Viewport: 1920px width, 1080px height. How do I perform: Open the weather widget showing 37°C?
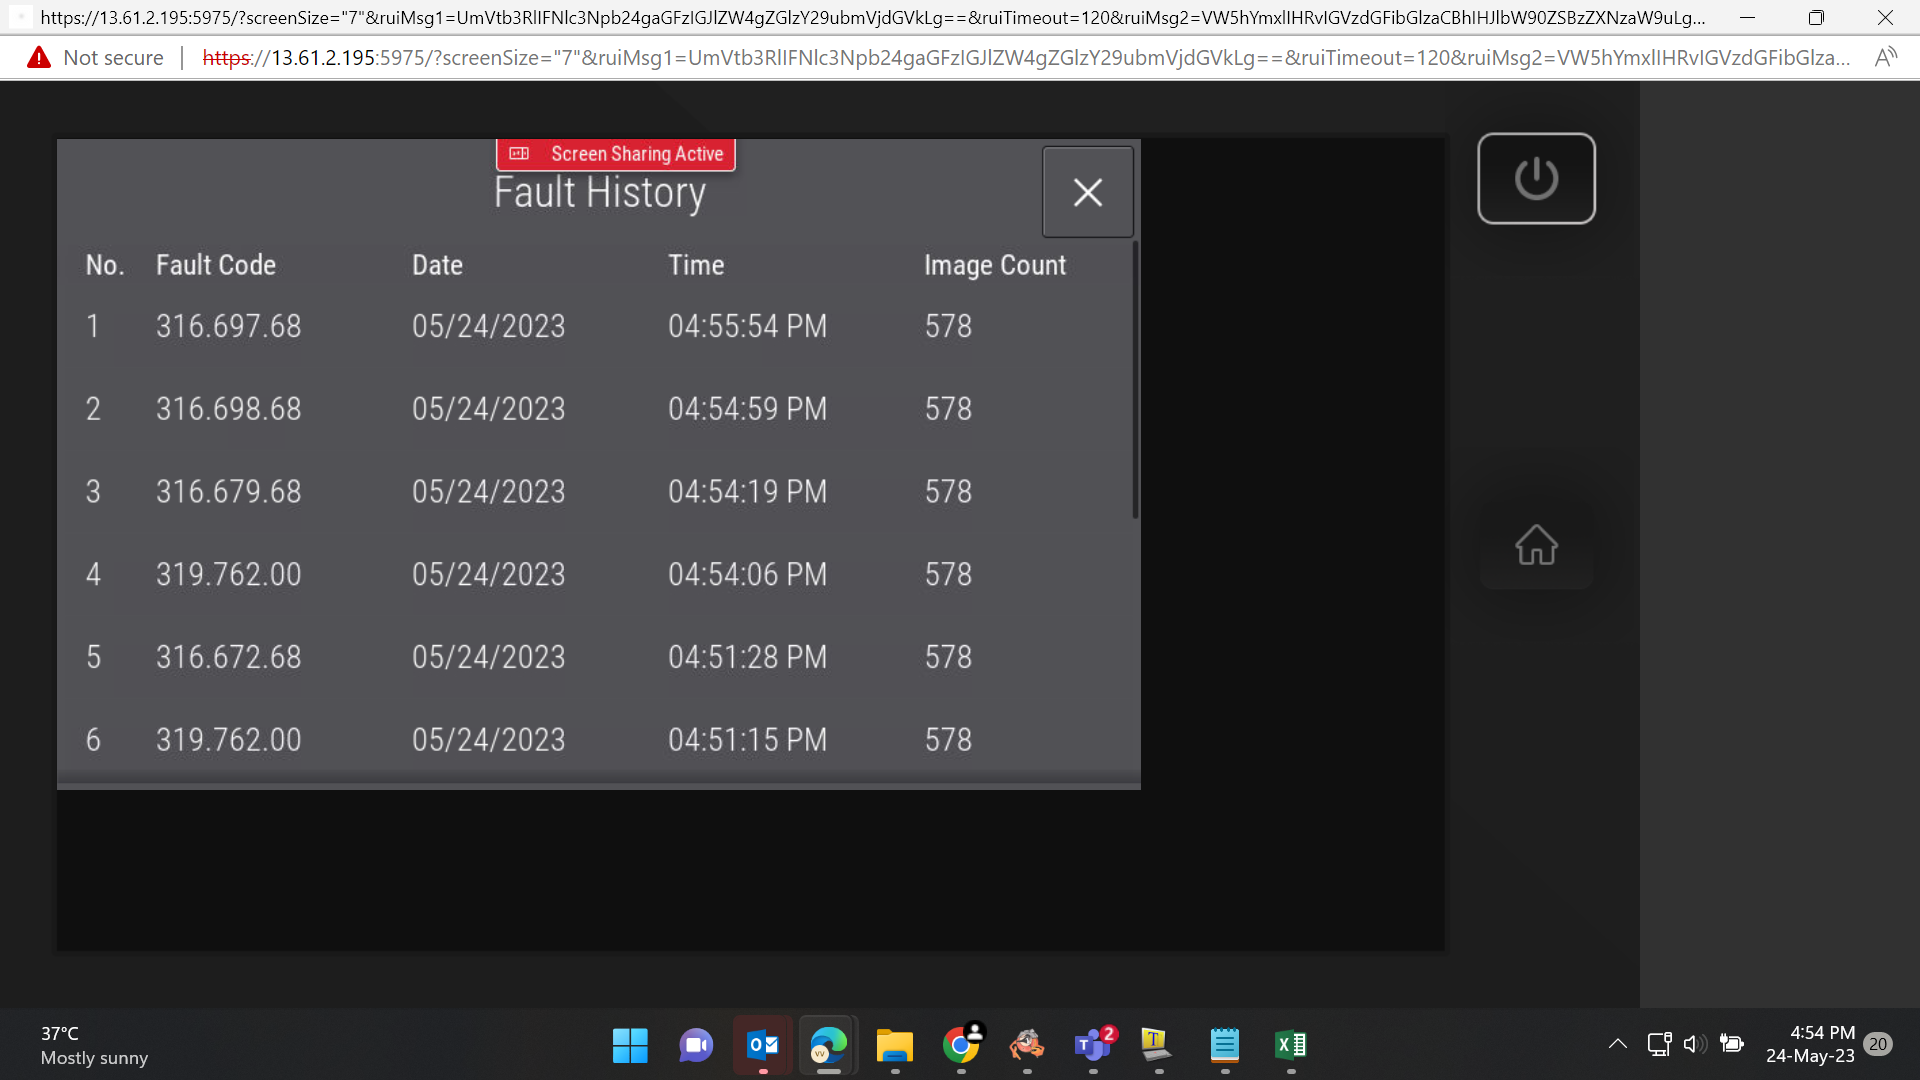tap(94, 1045)
